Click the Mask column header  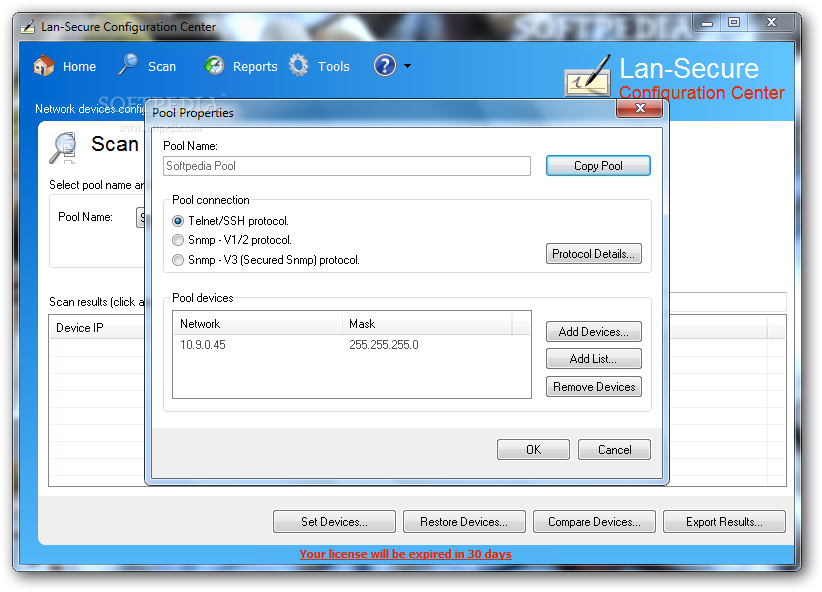(427, 324)
